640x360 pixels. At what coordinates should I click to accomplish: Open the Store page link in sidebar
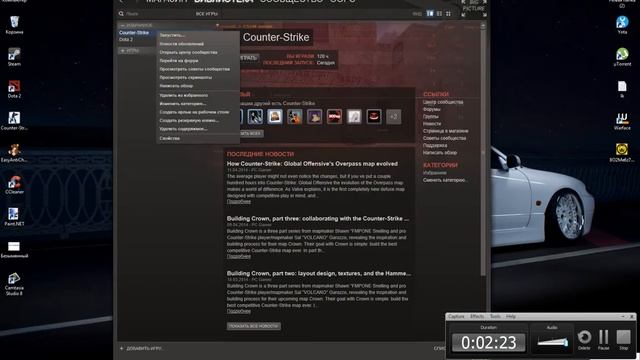pyautogui.click(x=445, y=131)
